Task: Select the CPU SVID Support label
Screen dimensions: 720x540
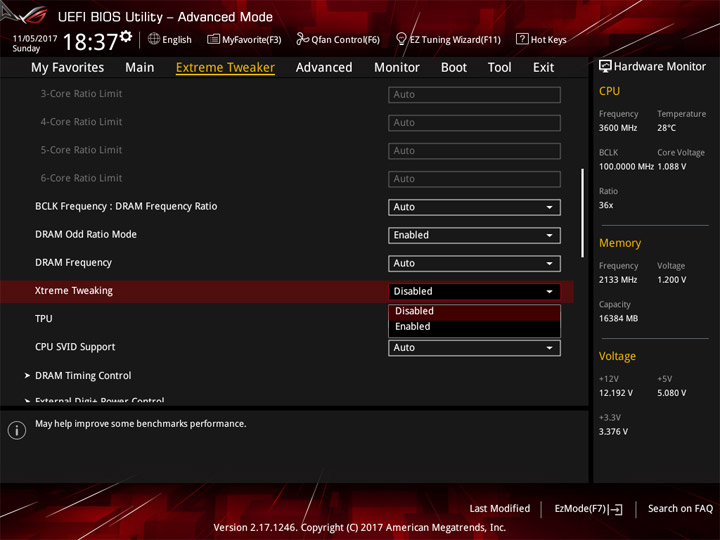Action: [75, 347]
